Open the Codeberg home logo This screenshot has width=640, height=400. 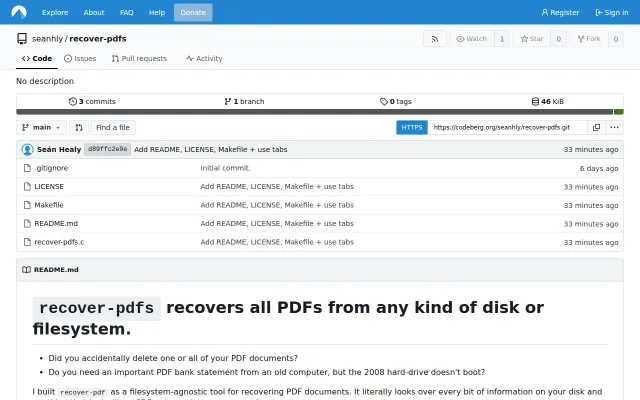[x=19, y=12]
